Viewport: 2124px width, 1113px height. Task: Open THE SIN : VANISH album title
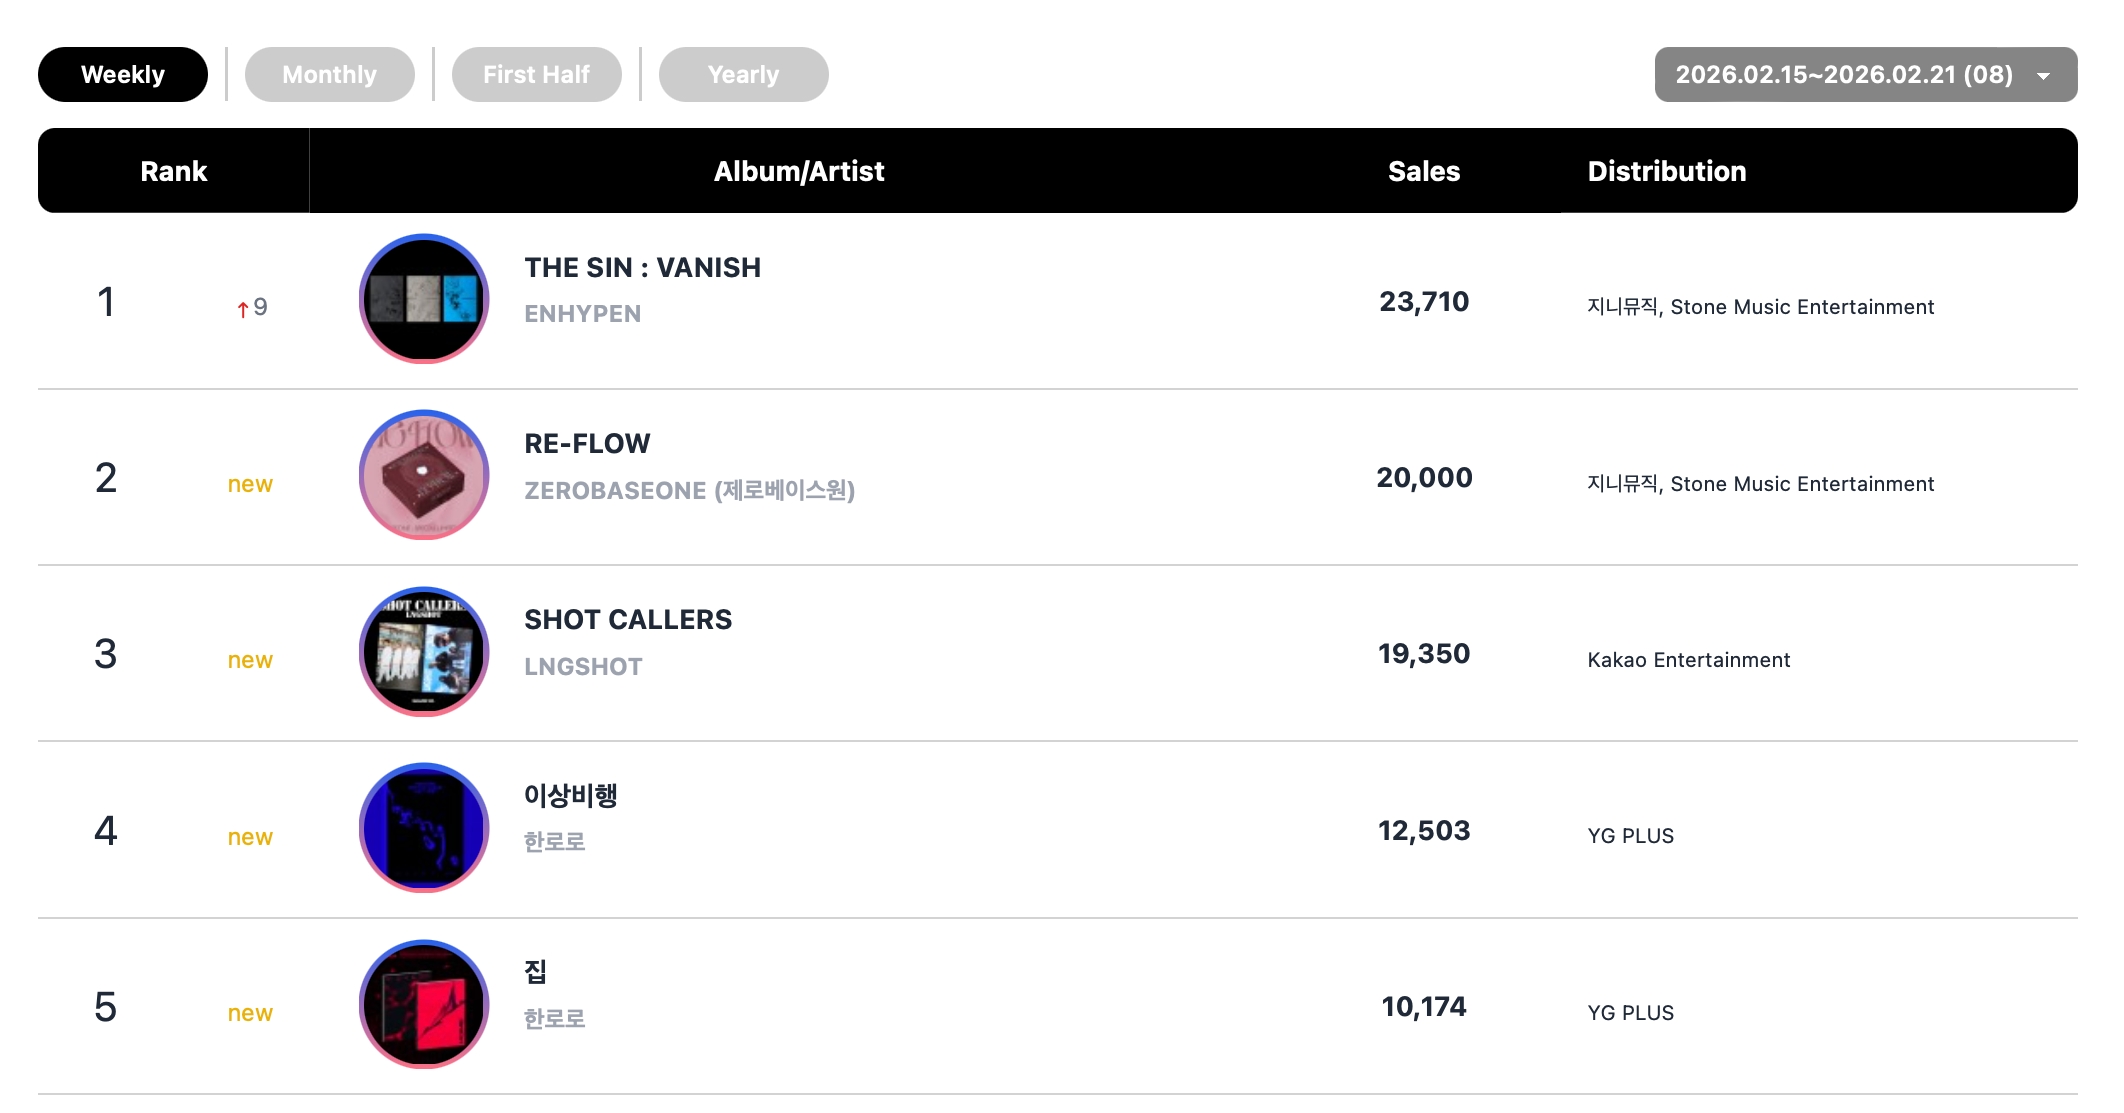point(642,268)
